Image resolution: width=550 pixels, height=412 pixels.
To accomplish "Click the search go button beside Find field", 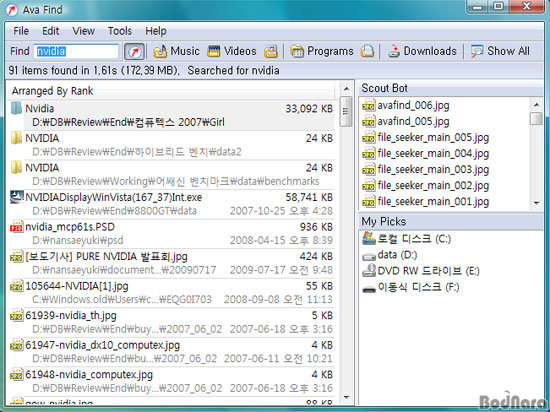I will 134,52.
